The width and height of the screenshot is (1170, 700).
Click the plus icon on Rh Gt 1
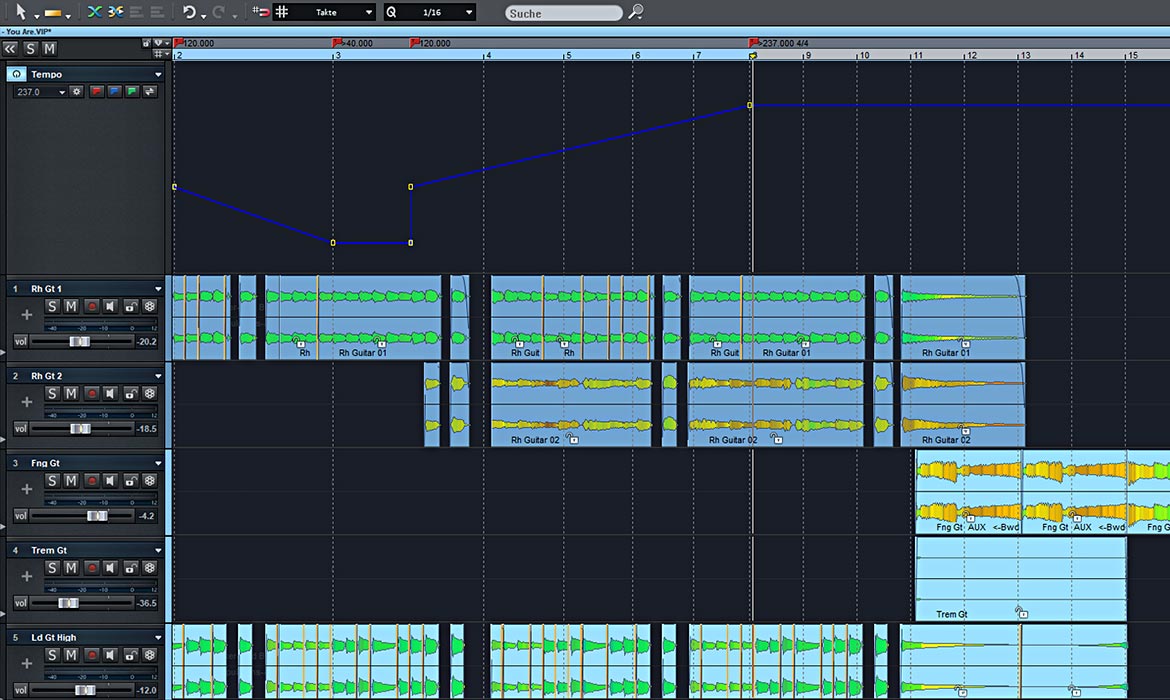click(27, 315)
